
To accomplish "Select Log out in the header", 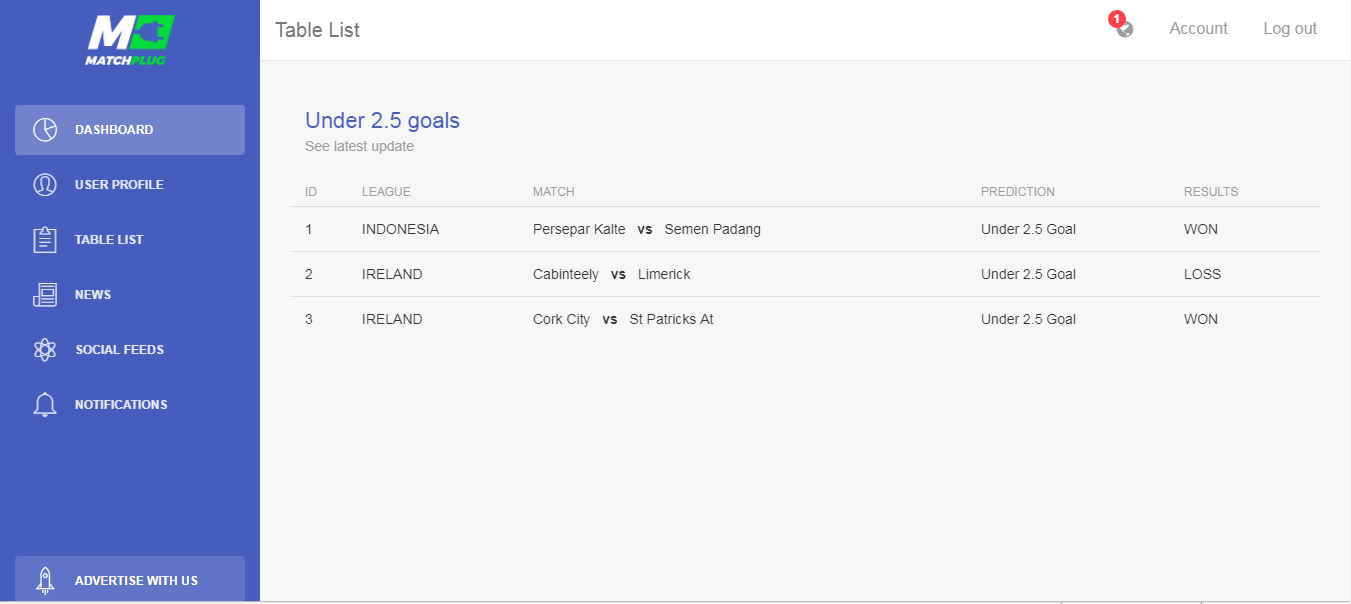I will (x=1290, y=29).
